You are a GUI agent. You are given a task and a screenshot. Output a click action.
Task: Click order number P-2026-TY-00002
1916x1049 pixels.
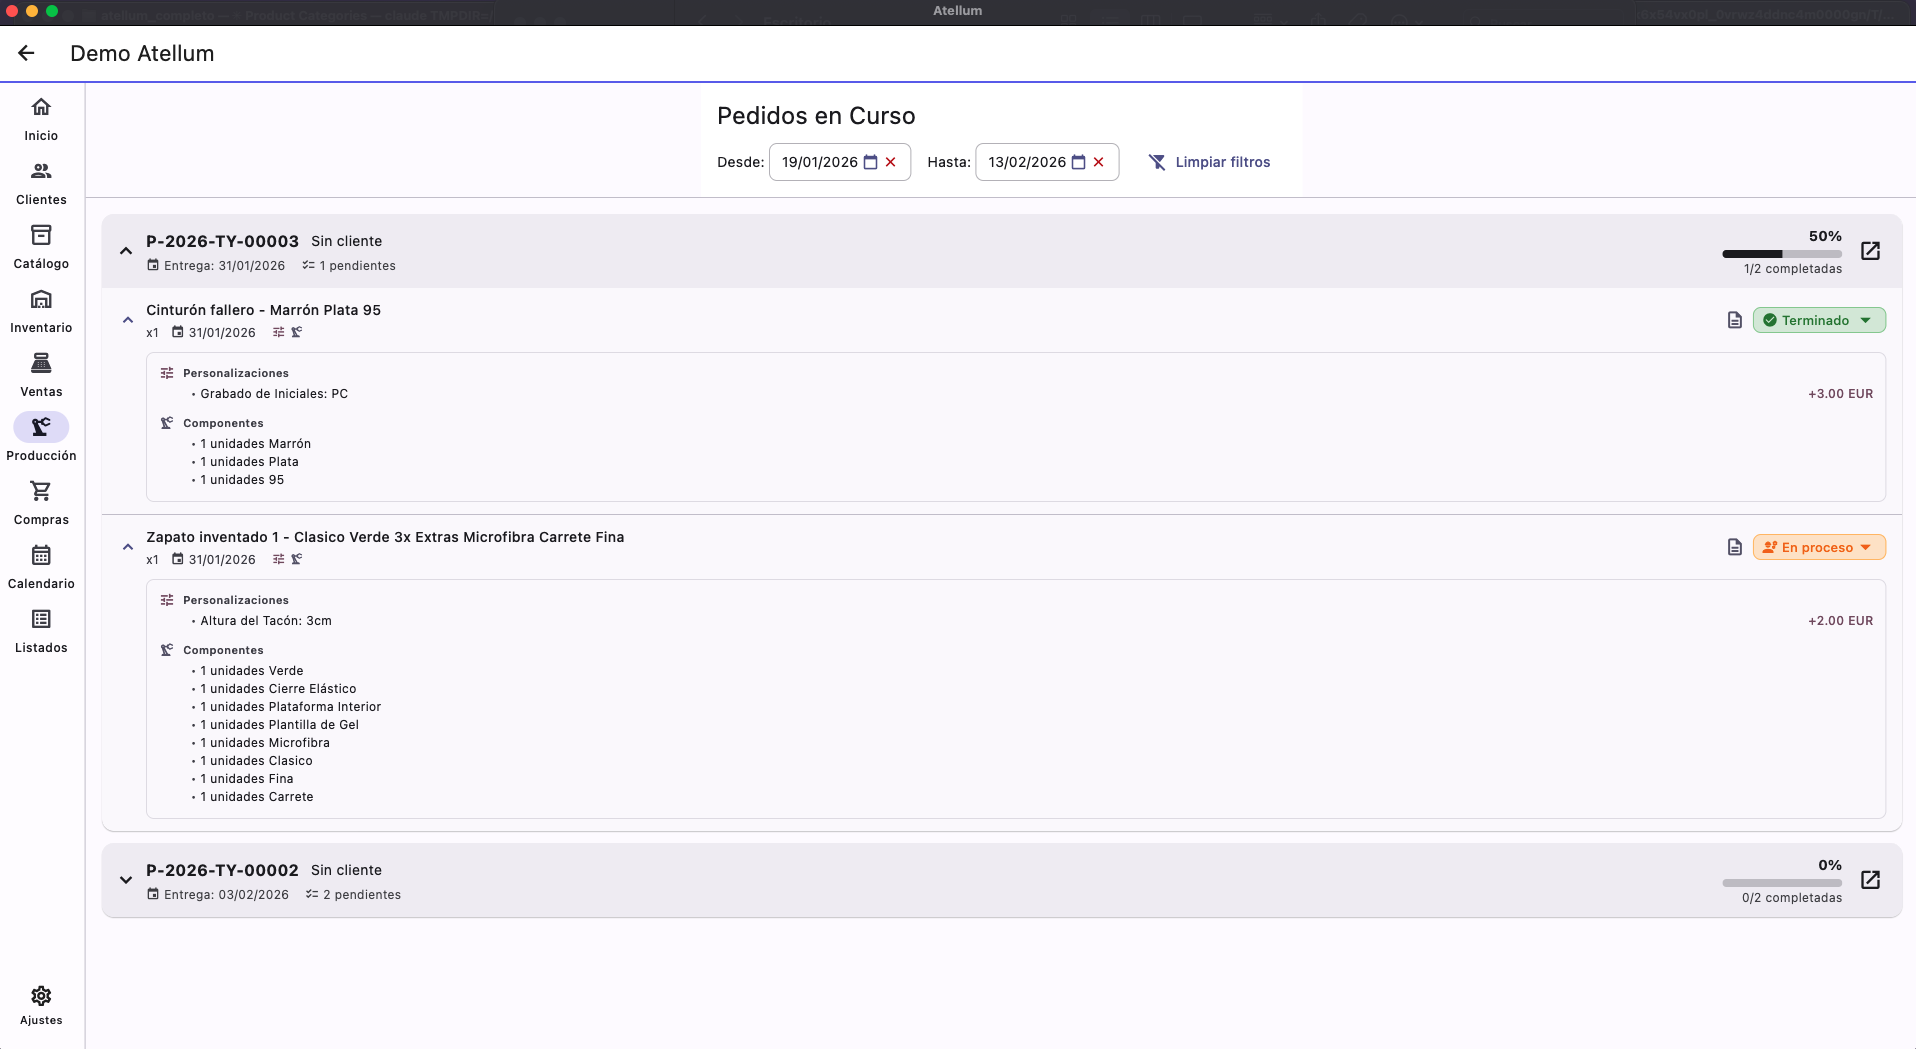point(222,870)
